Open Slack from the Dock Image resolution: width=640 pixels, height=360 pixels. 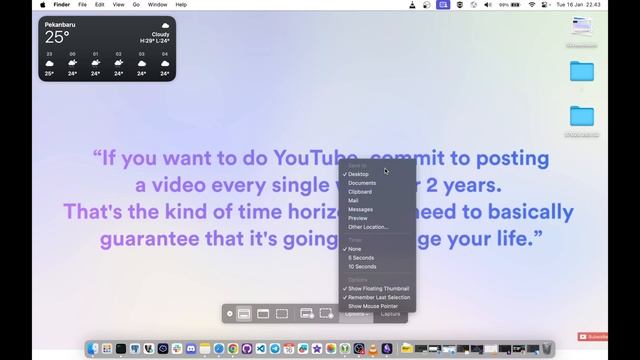(177, 349)
